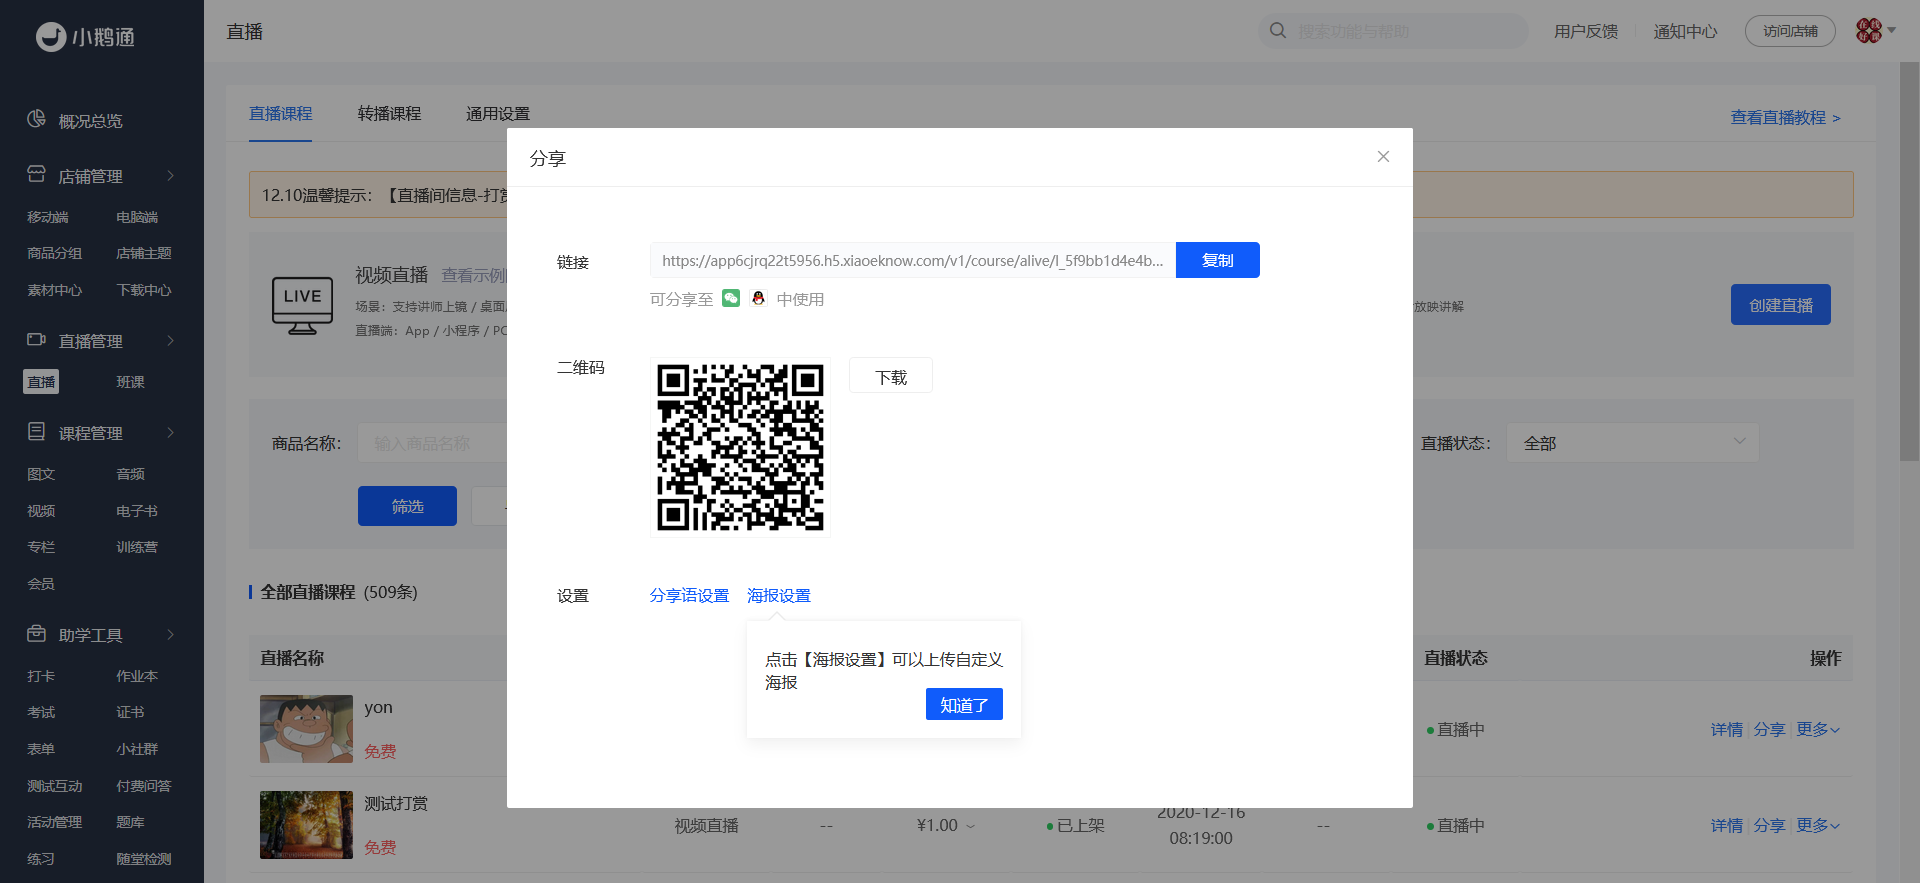Viewport: 1920px width, 883px height.
Task: Open 题库 in the sidebar
Action: (130, 822)
